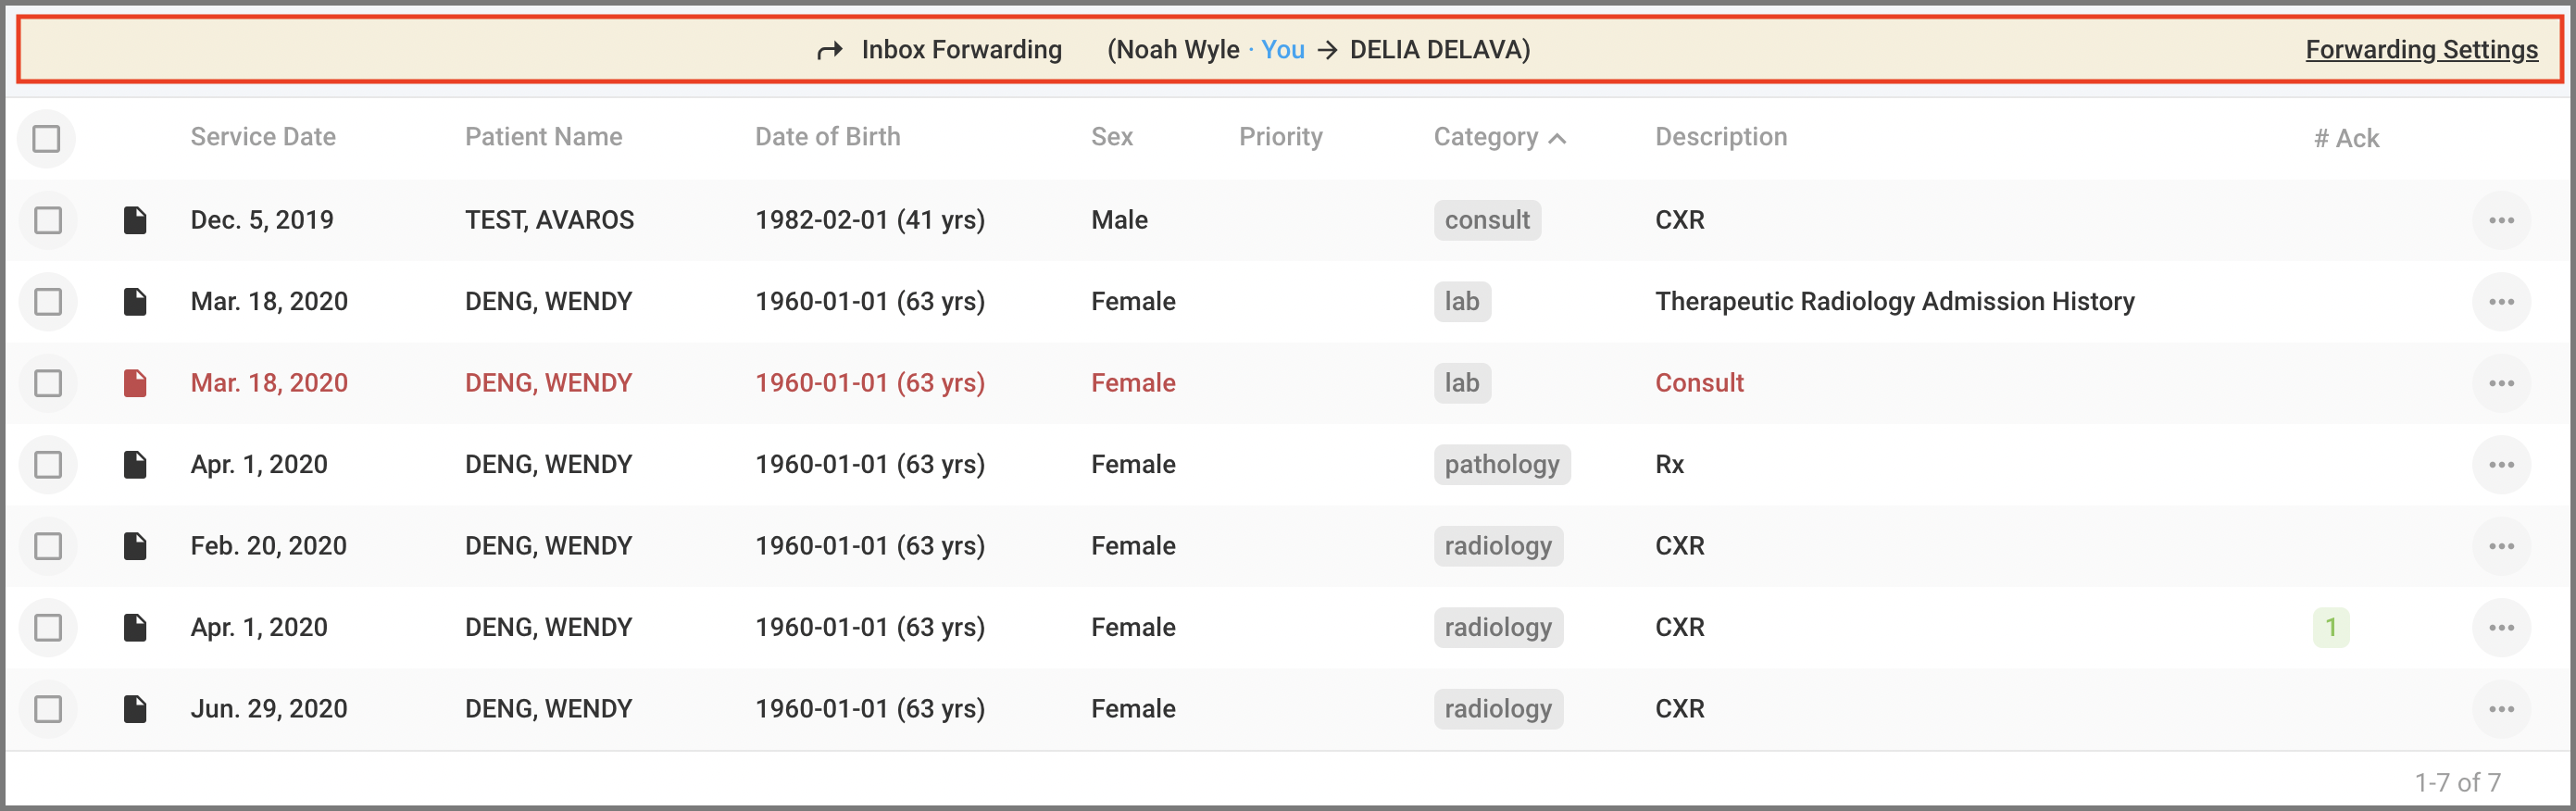
Task: Click three-dot menu for Jun. 29, 2020 row
Action: [2500, 709]
